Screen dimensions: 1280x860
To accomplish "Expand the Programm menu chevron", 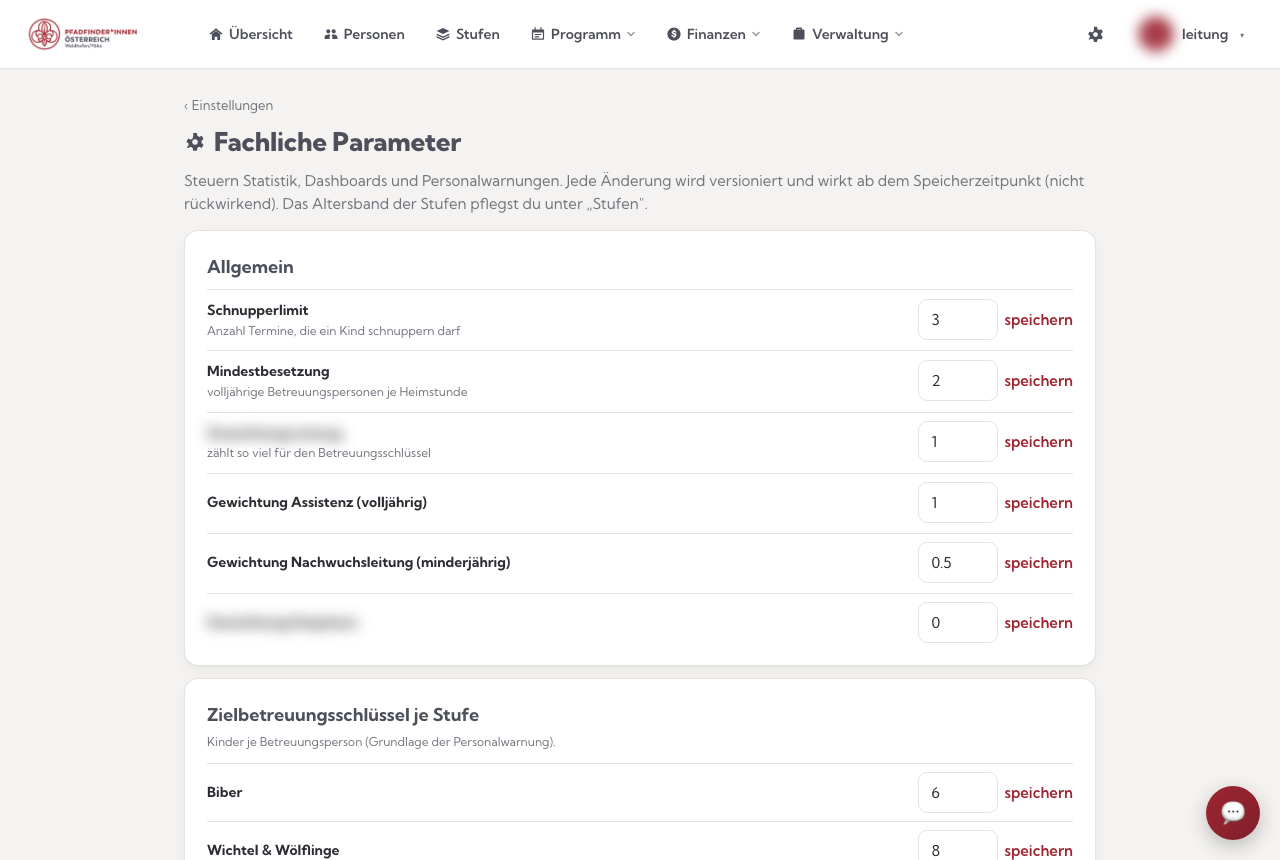I will [631, 34].
